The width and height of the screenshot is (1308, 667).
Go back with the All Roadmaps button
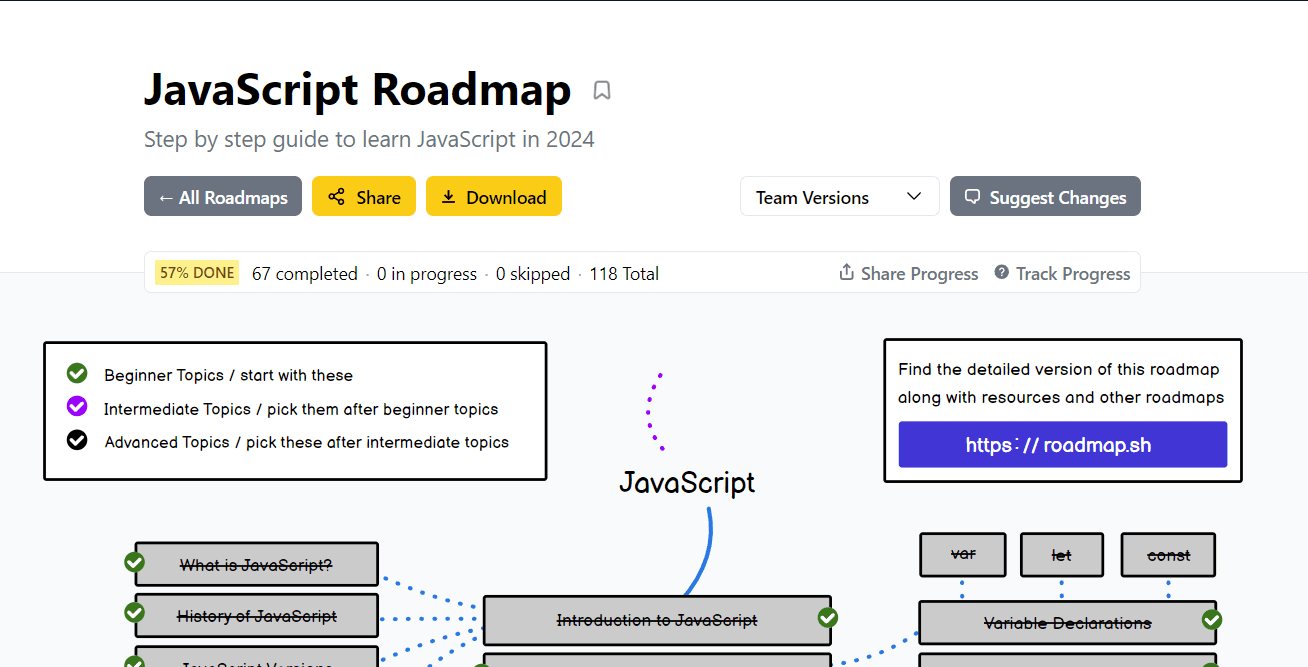click(222, 196)
